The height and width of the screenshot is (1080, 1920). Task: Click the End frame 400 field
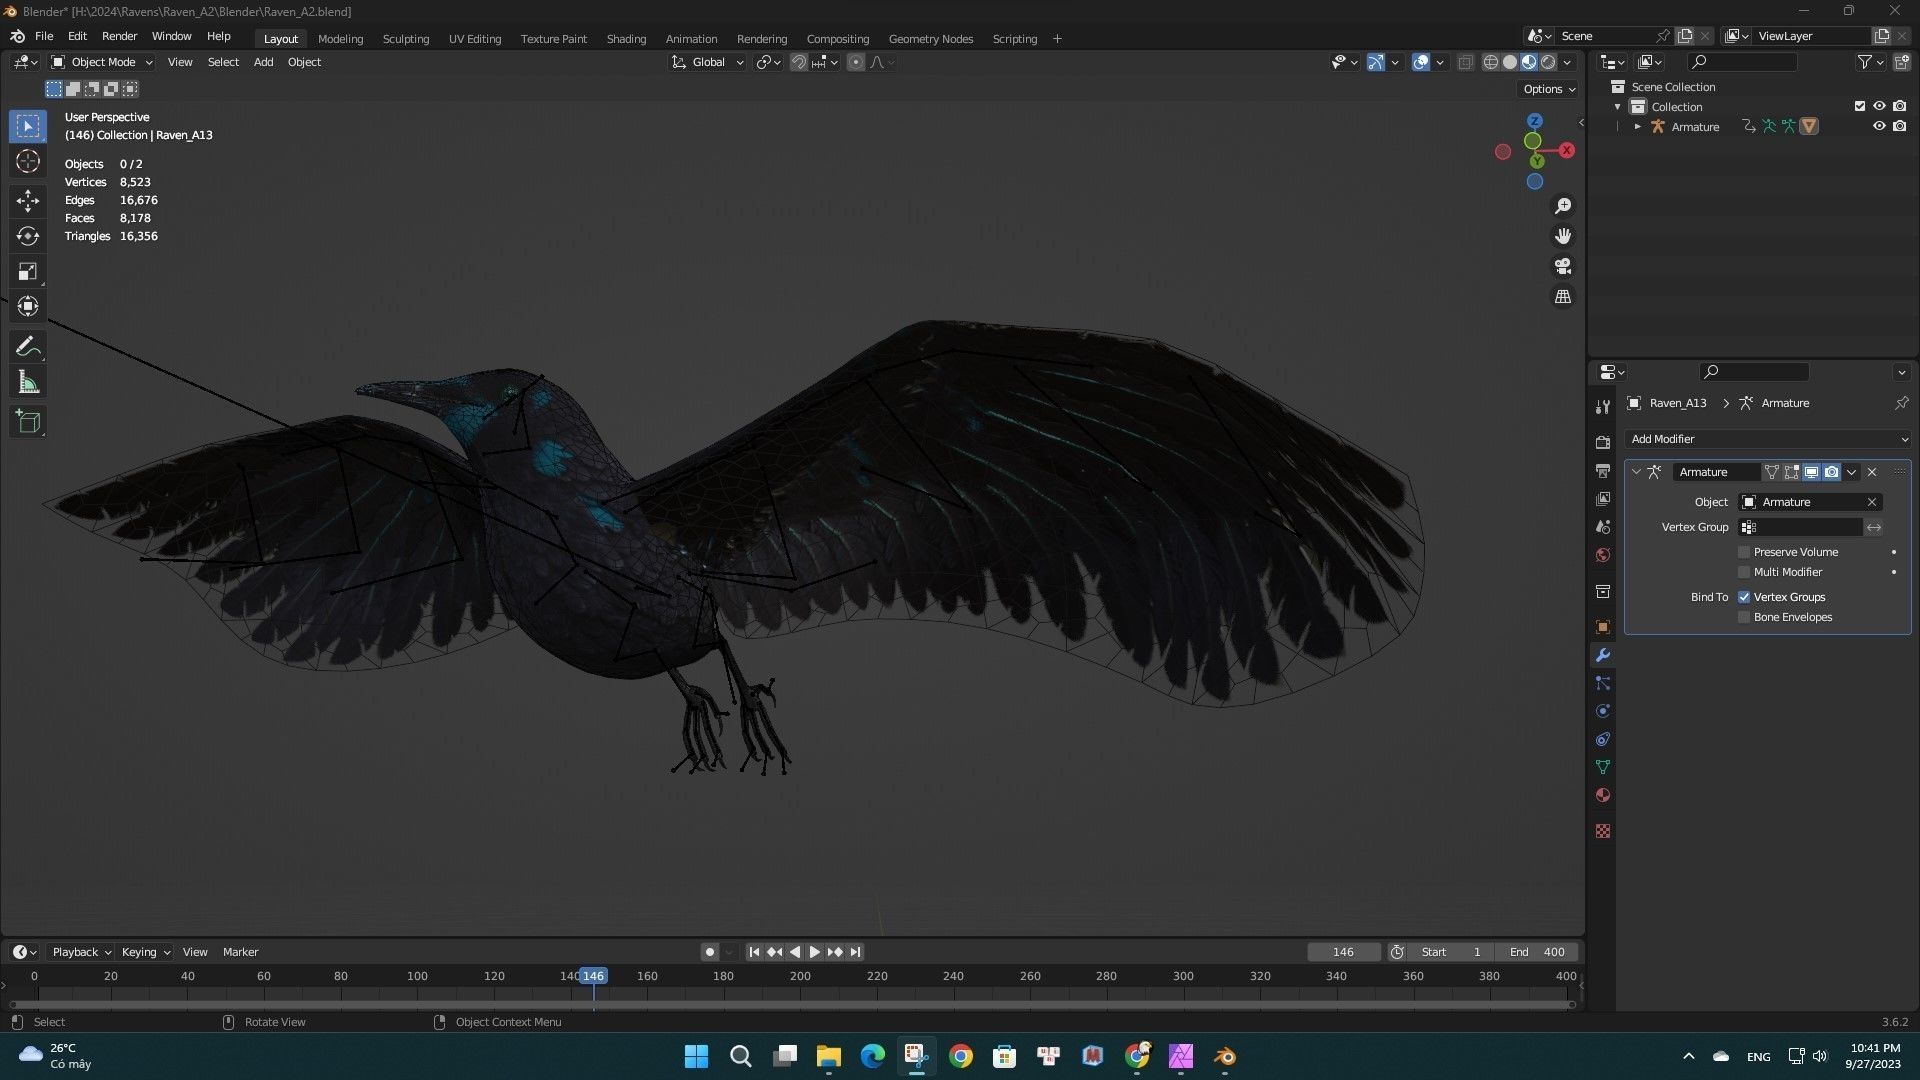pos(1538,952)
